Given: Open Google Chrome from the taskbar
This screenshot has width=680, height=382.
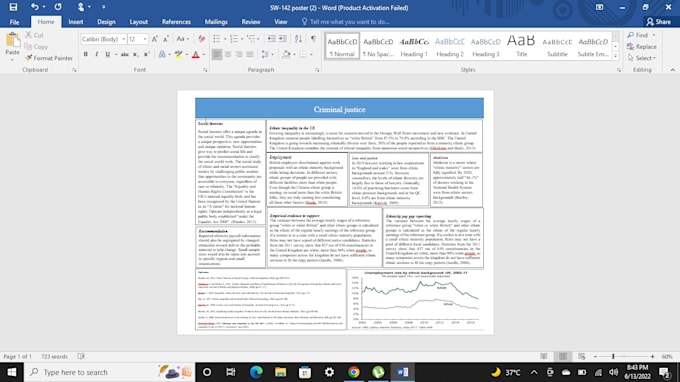Looking at the screenshot, I should click(353, 372).
